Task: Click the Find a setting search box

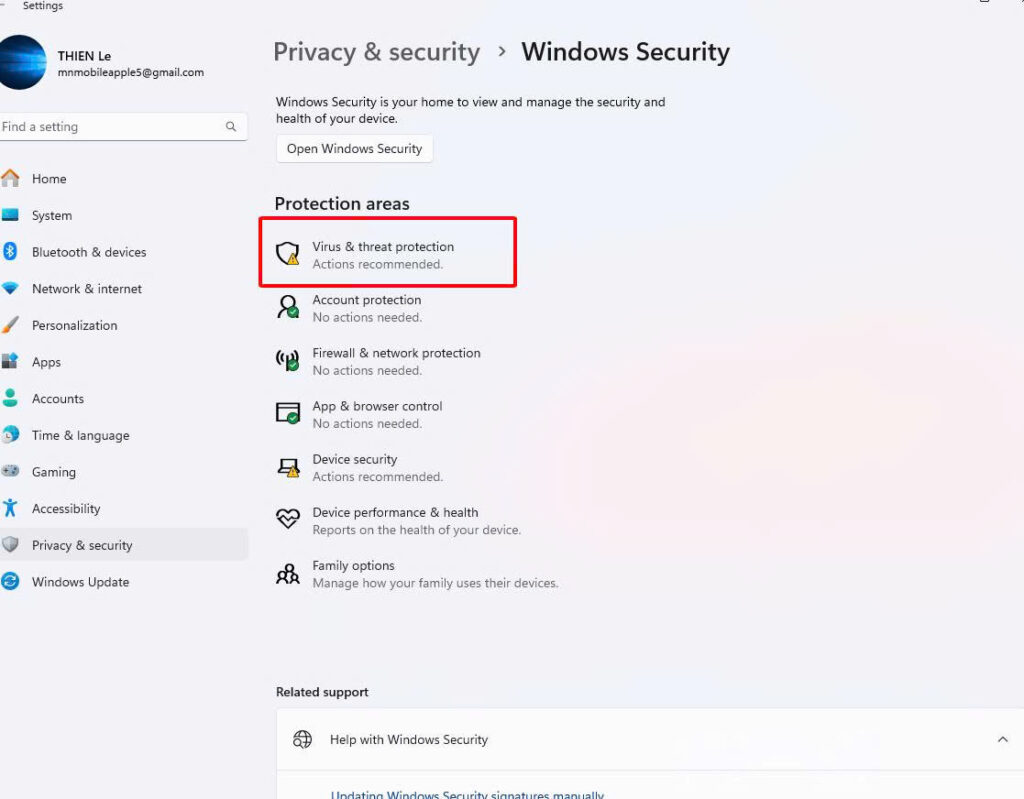Action: pos(110,127)
